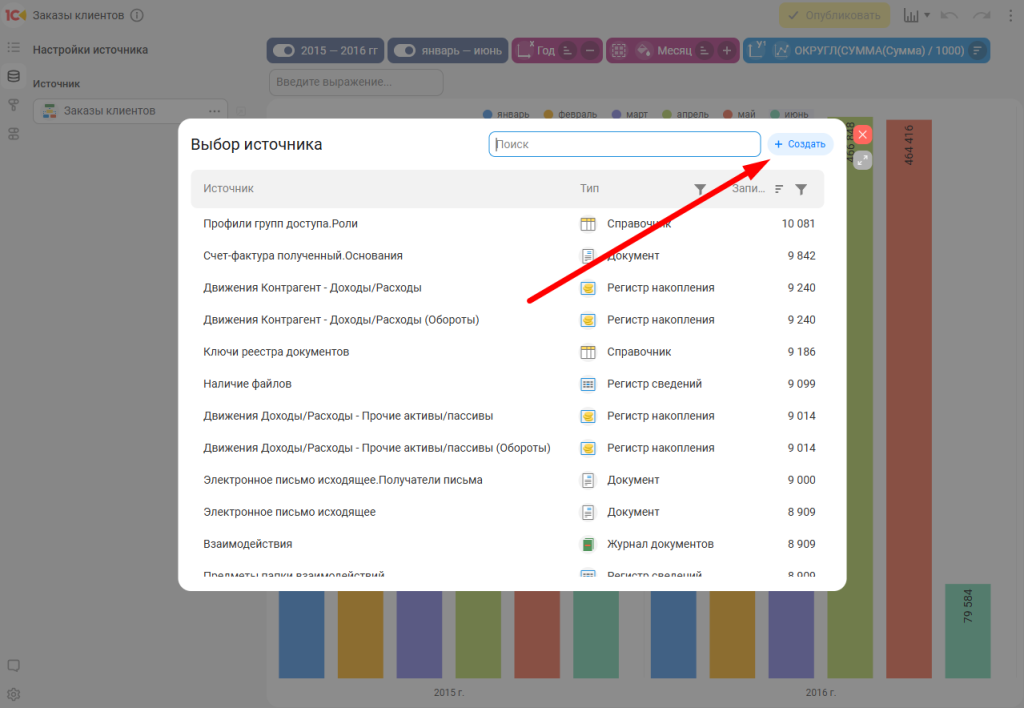Click the январь color dot in the legend
This screenshot has width=1024, height=708.
pyautogui.click(x=487, y=115)
